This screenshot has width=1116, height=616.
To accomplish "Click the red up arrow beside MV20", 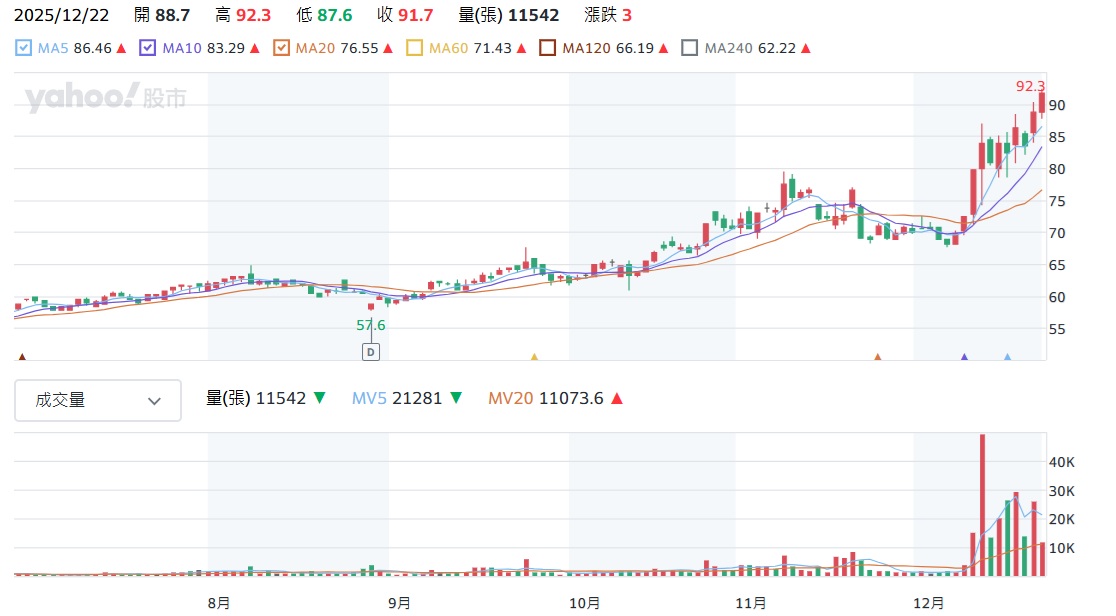I will pyautogui.click(x=616, y=398).
